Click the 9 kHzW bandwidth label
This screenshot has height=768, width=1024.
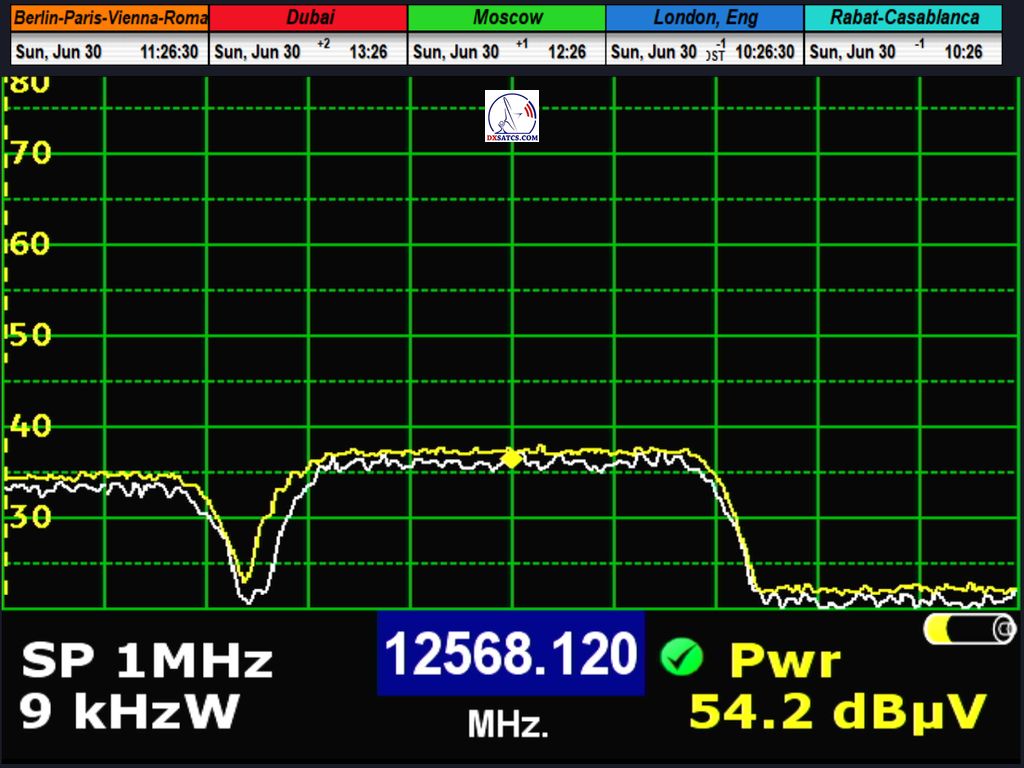pyautogui.click(x=129, y=711)
